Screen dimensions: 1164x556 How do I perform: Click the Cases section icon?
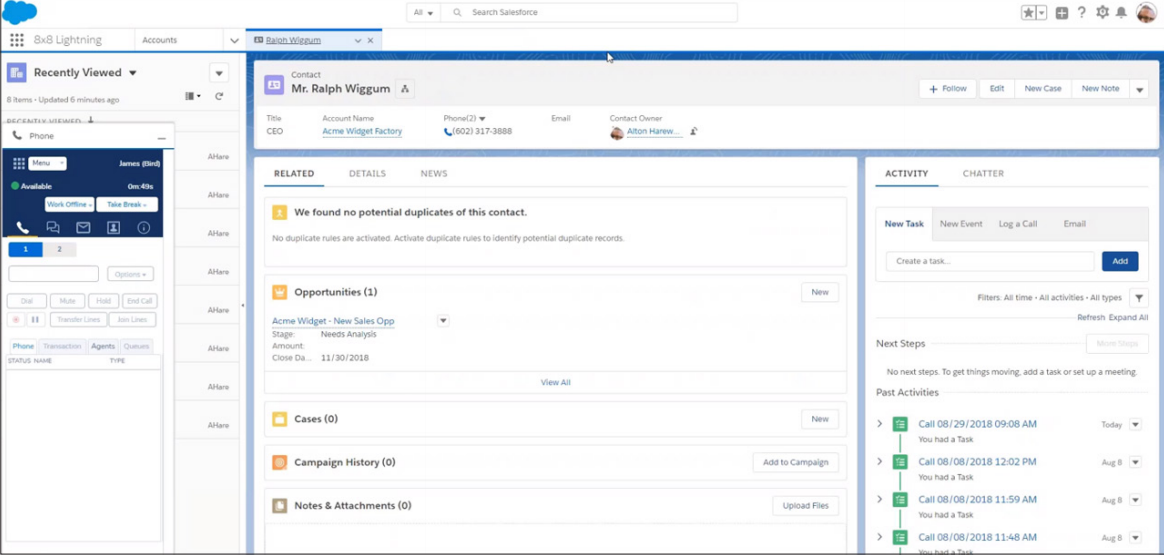pyautogui.click(x=279, y=419)
